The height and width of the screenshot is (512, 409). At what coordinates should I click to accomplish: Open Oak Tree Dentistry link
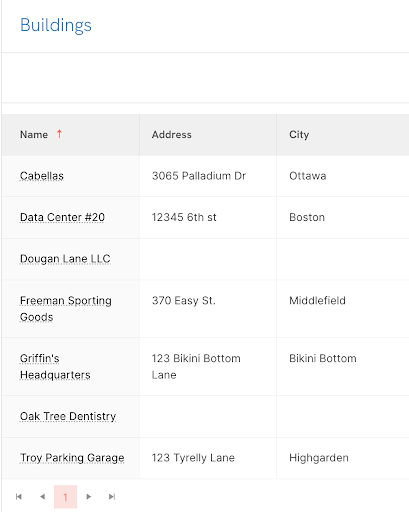tap(68, 416)
